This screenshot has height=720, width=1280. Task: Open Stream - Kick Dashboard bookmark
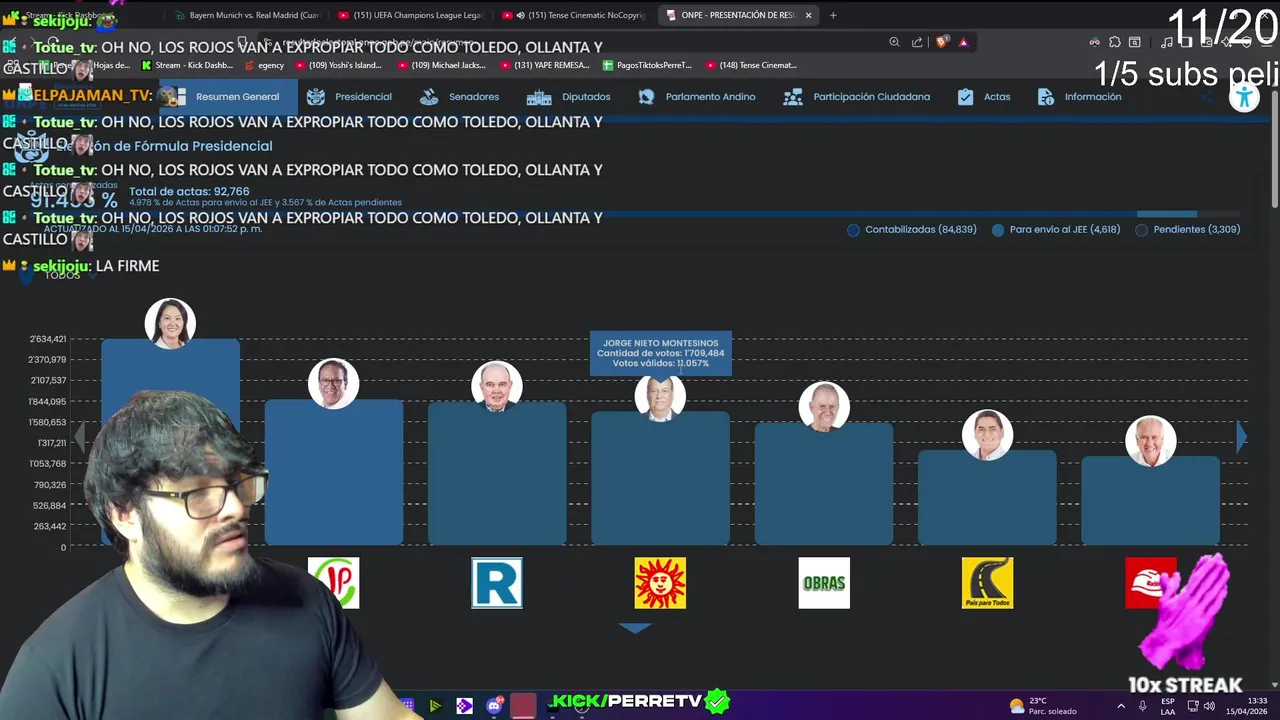[187, 65]
